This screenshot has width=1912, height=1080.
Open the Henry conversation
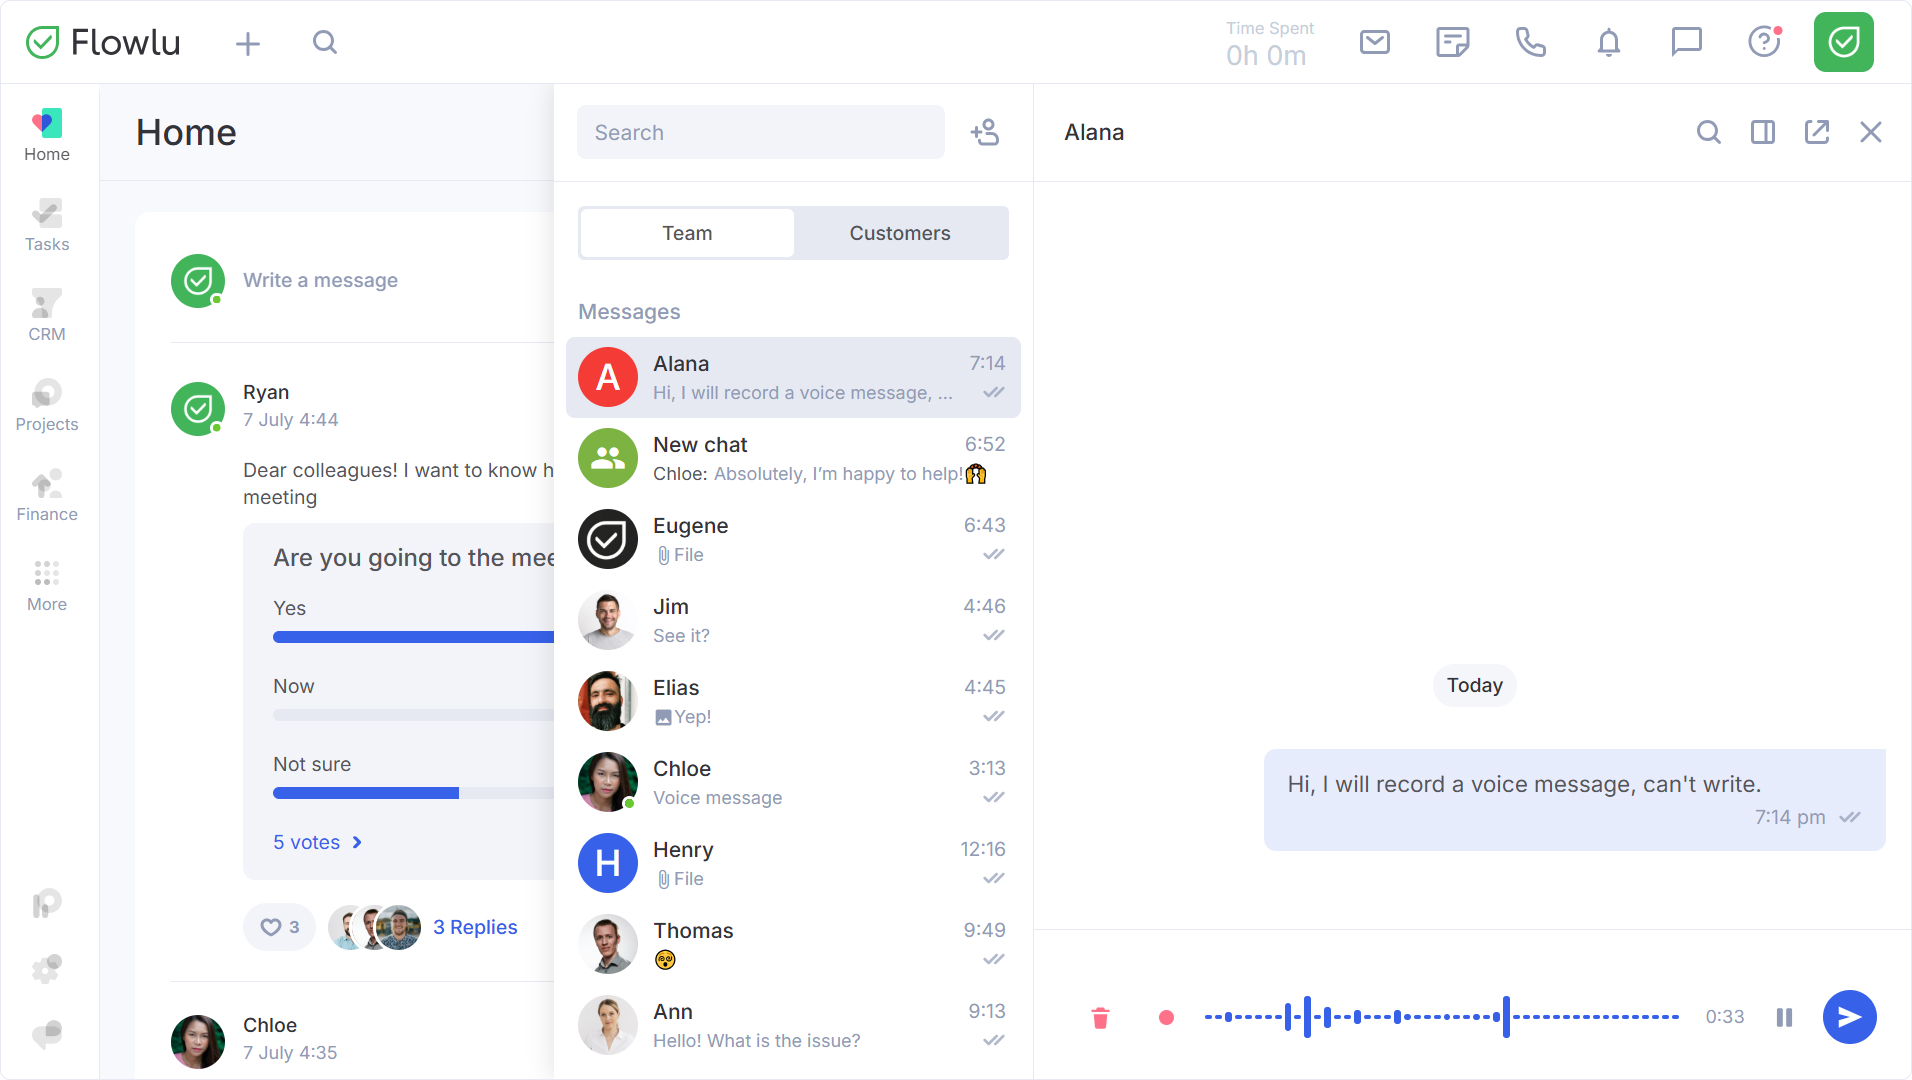coord(793,863)
